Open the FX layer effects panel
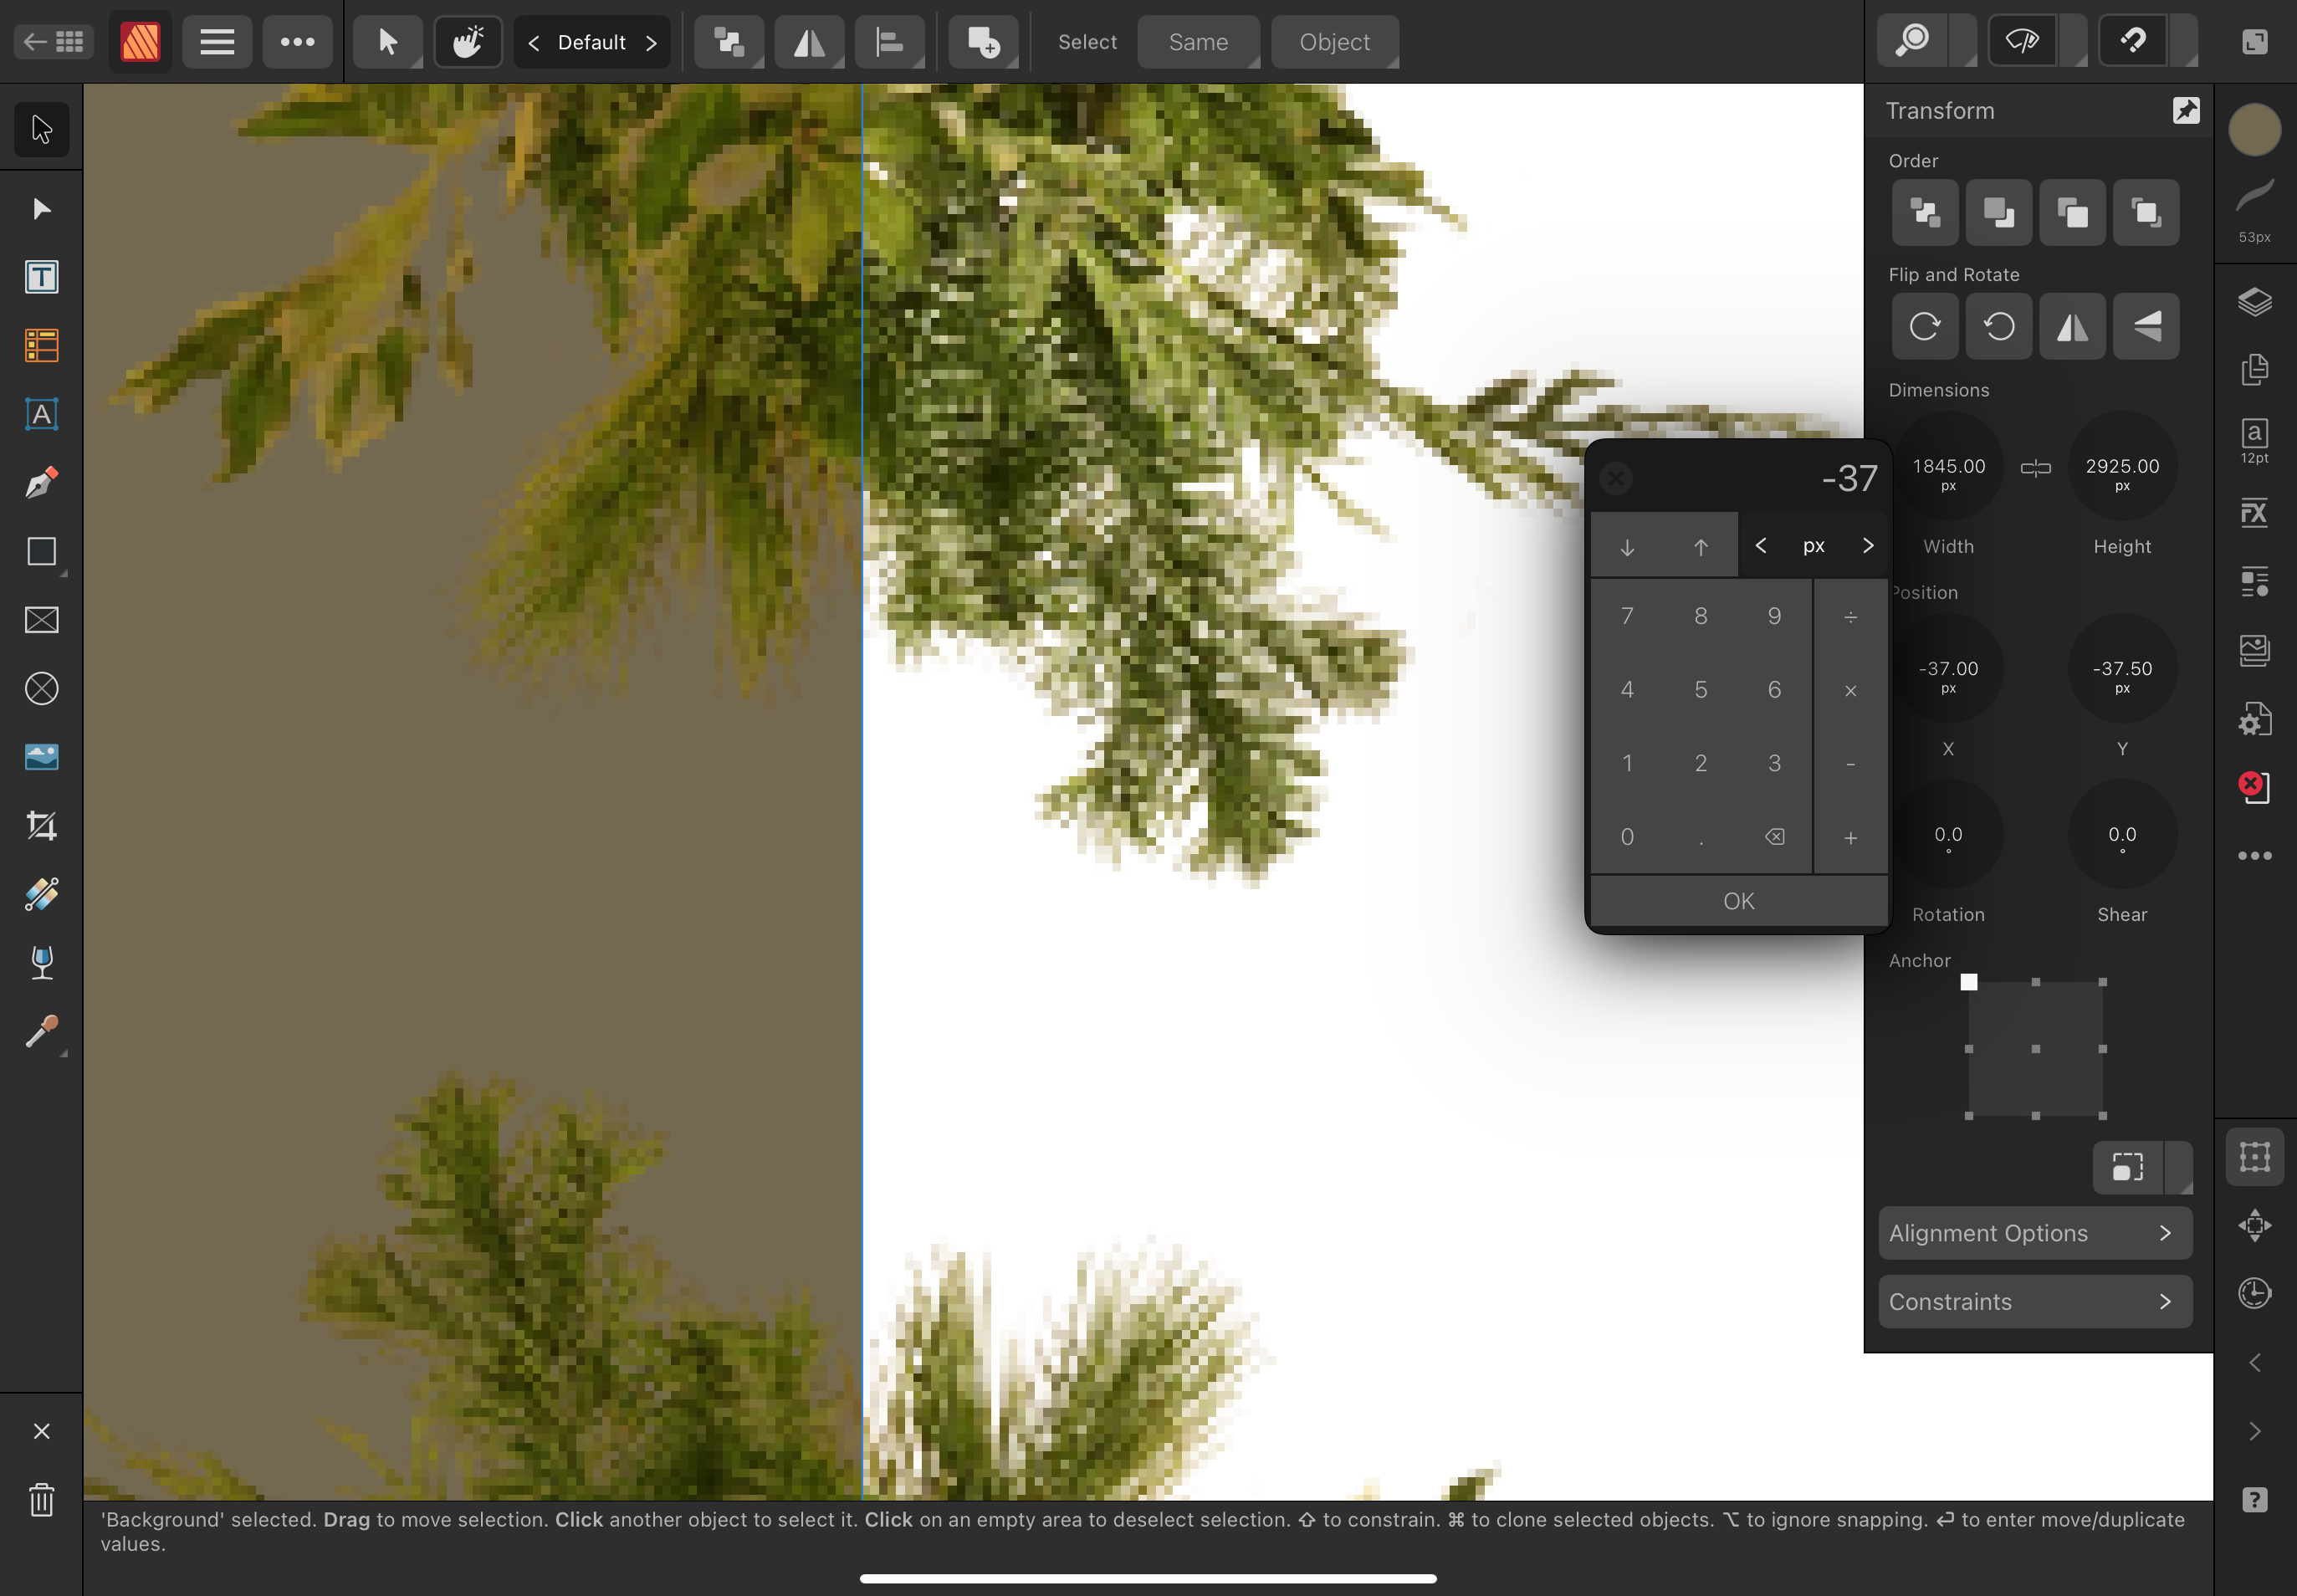 click(x=2254, y=514)
